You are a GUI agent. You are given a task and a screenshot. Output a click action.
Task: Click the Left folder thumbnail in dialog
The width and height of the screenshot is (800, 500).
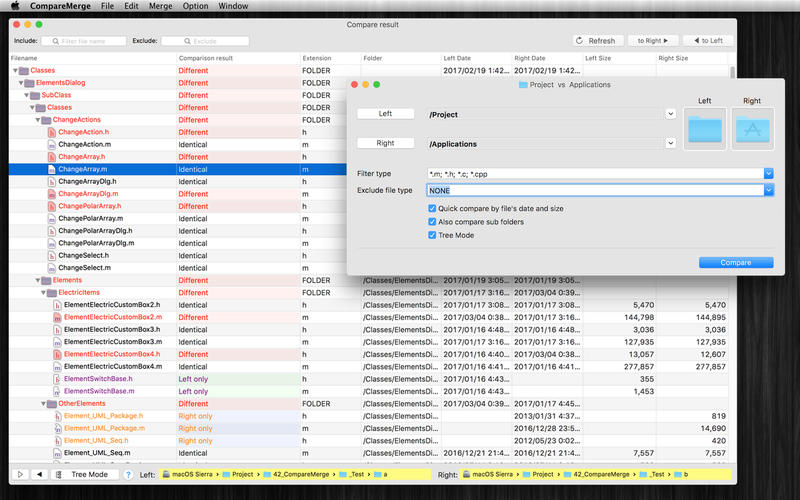pyautogui.click(x=705, y=129)
